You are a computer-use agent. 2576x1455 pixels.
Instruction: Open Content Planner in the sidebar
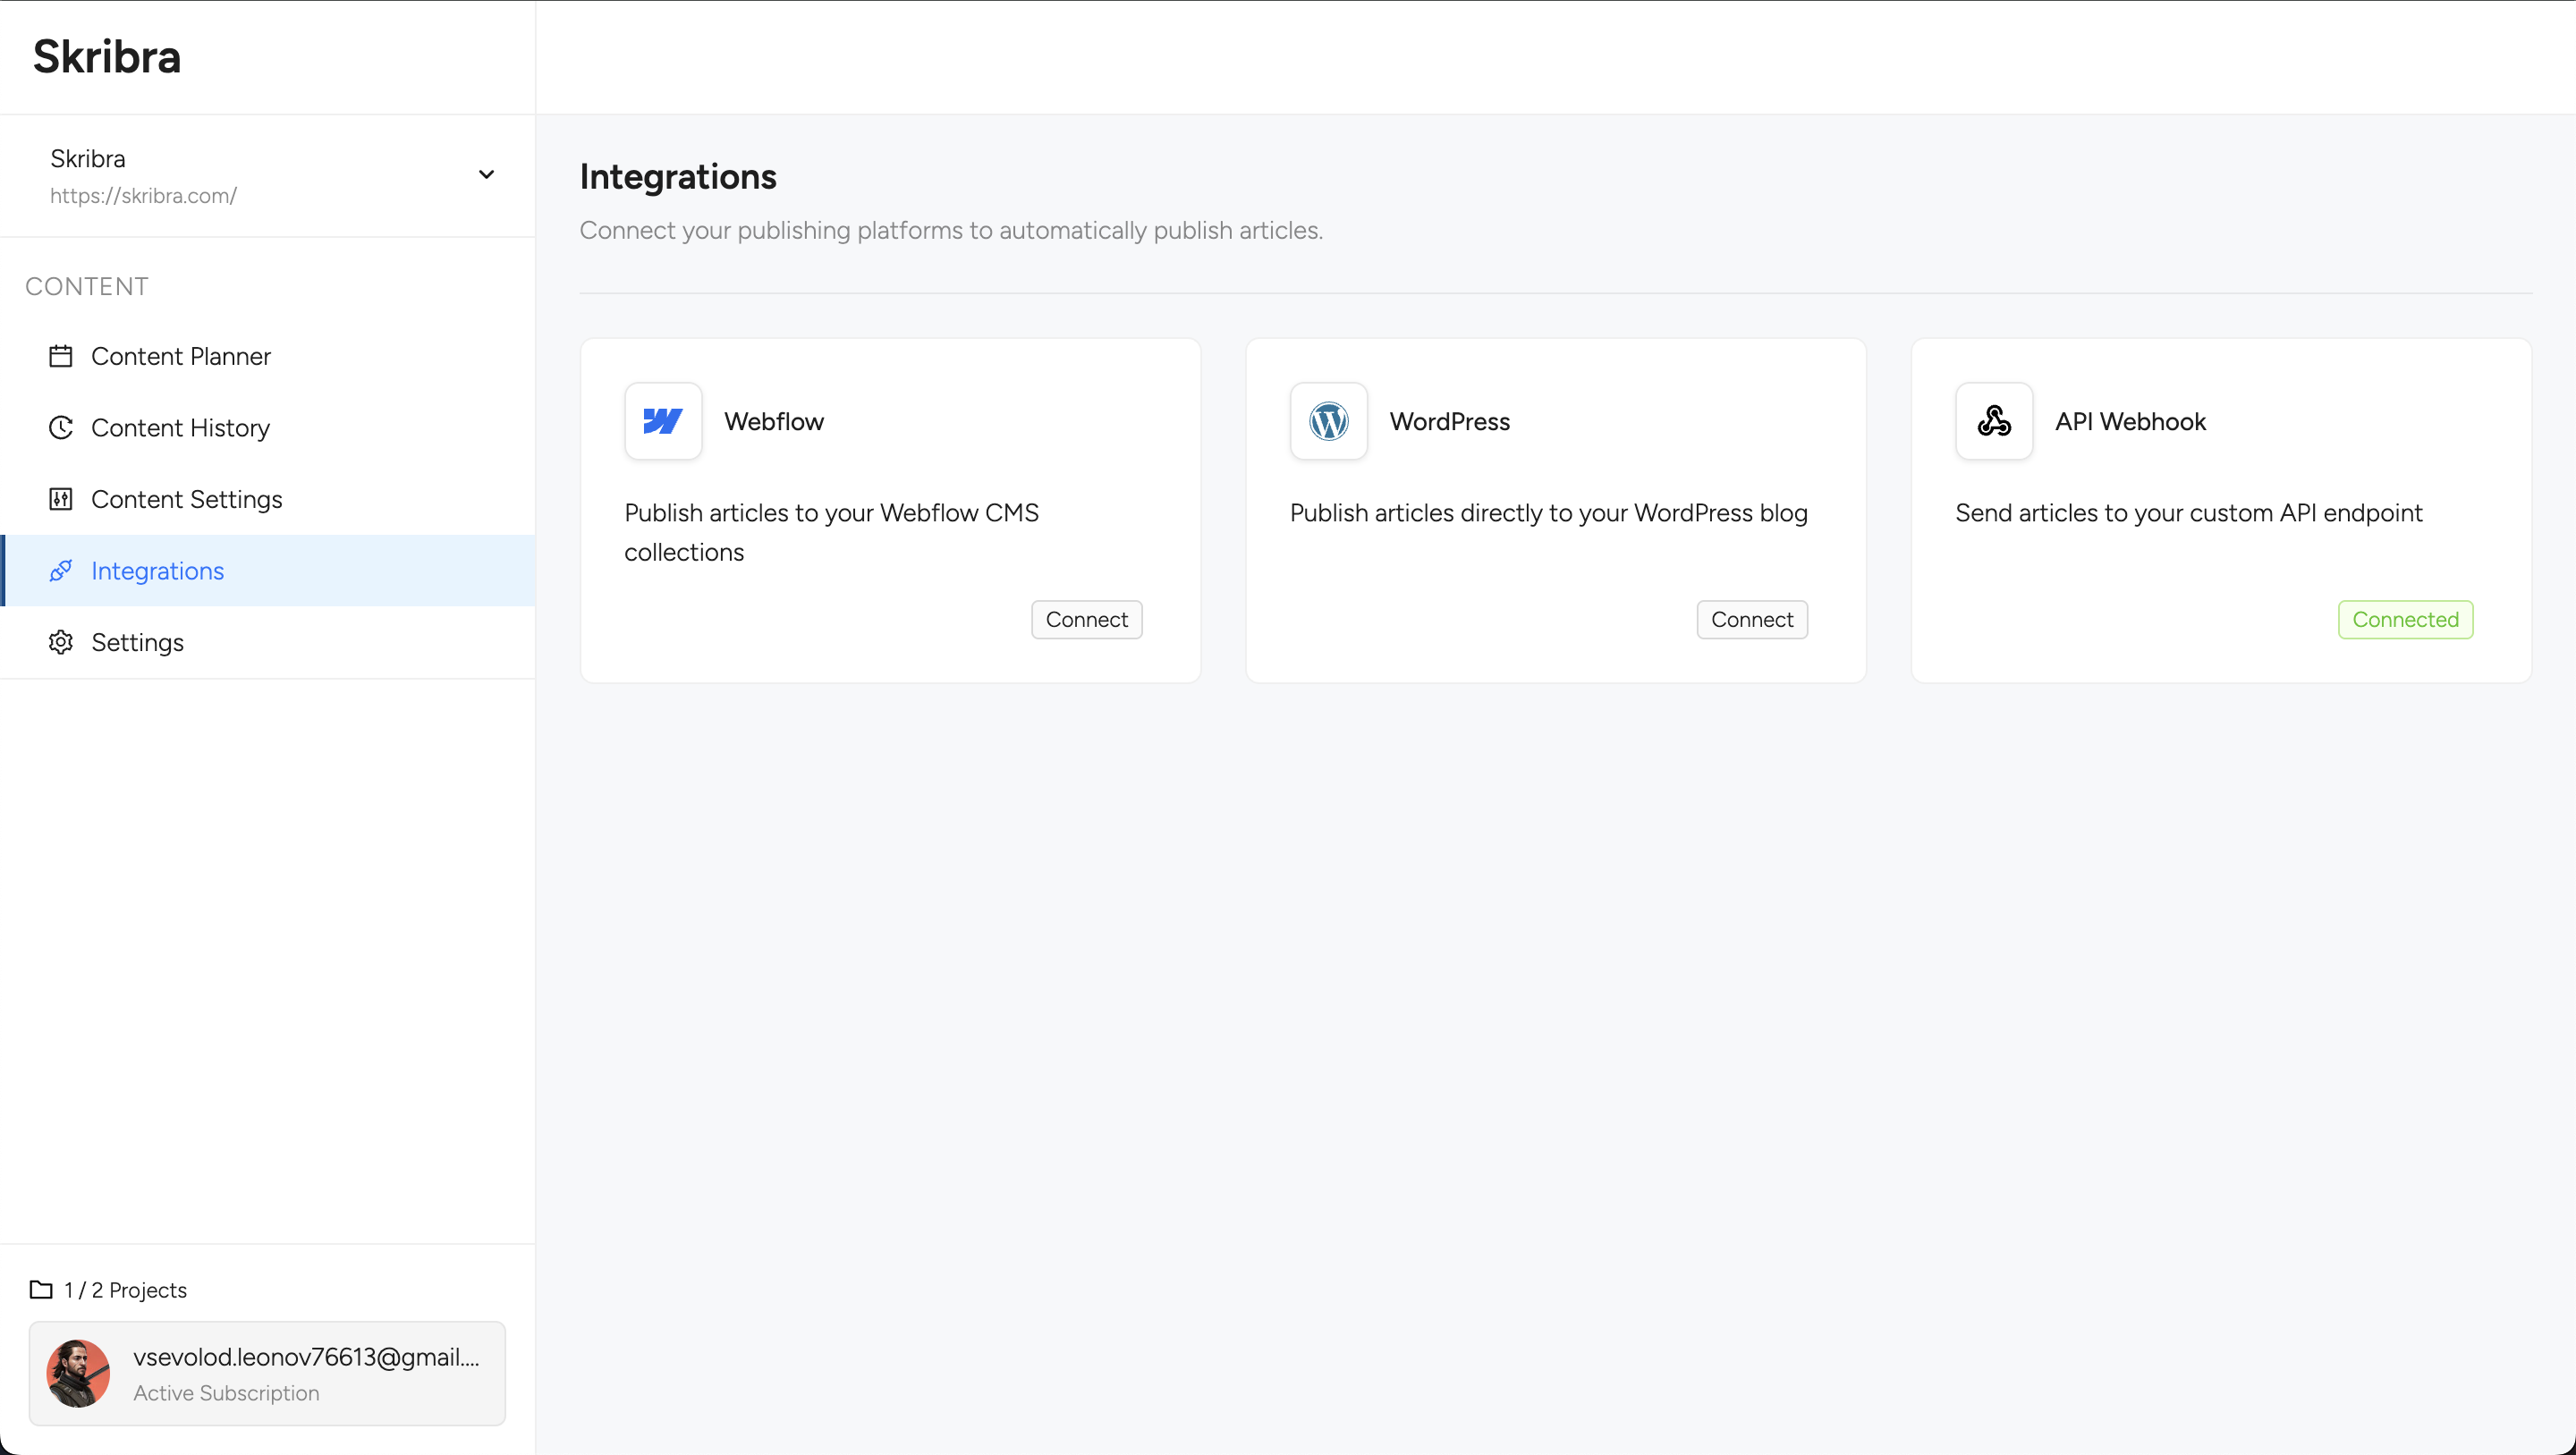coord(181,356)
